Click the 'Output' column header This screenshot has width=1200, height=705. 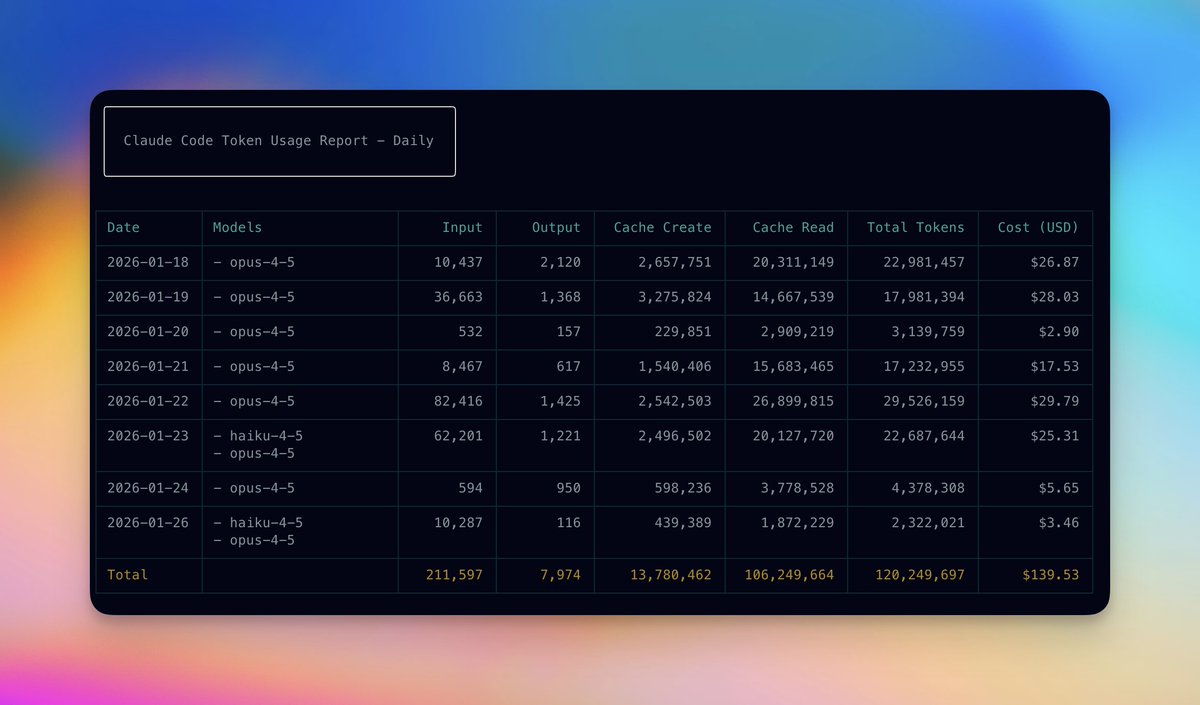pyautogui.click(x=556, y=228)
